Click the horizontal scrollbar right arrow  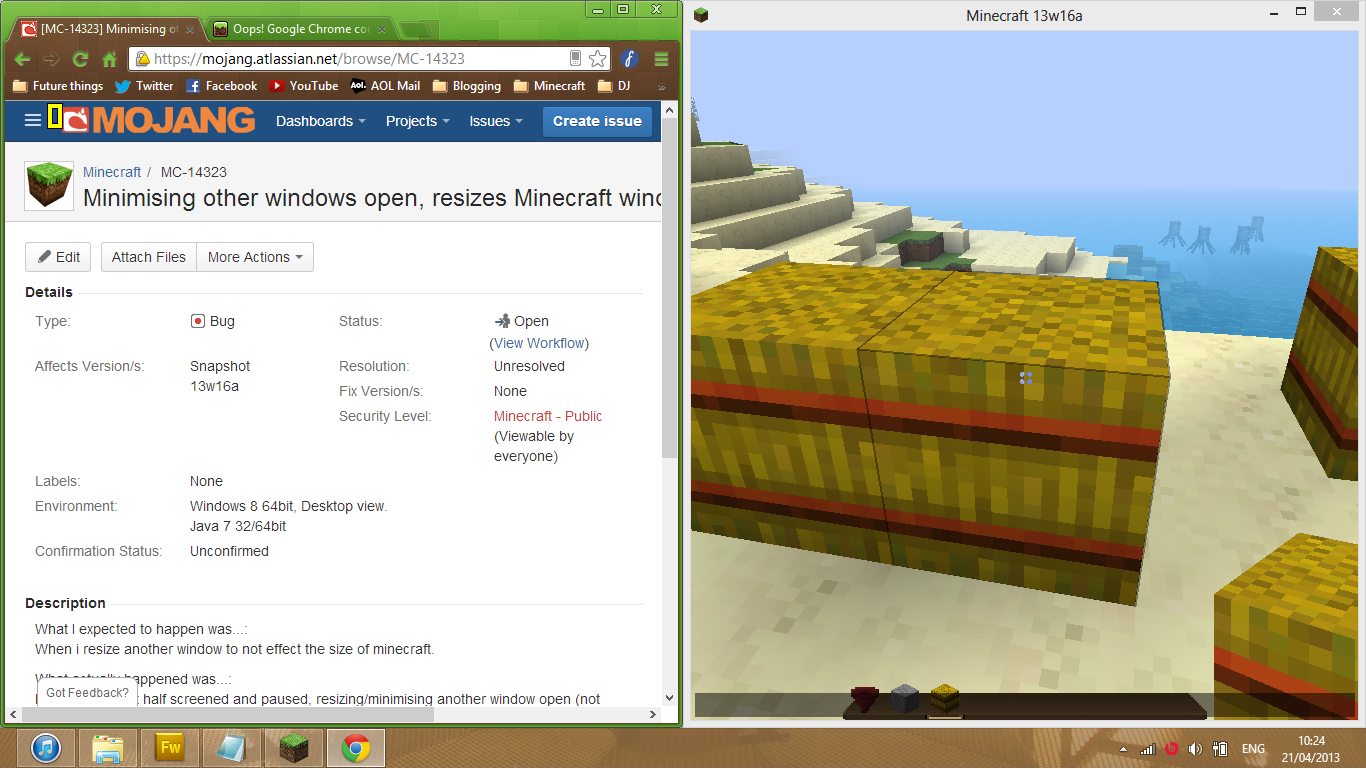pyautogui.click(x=654, y=714)
